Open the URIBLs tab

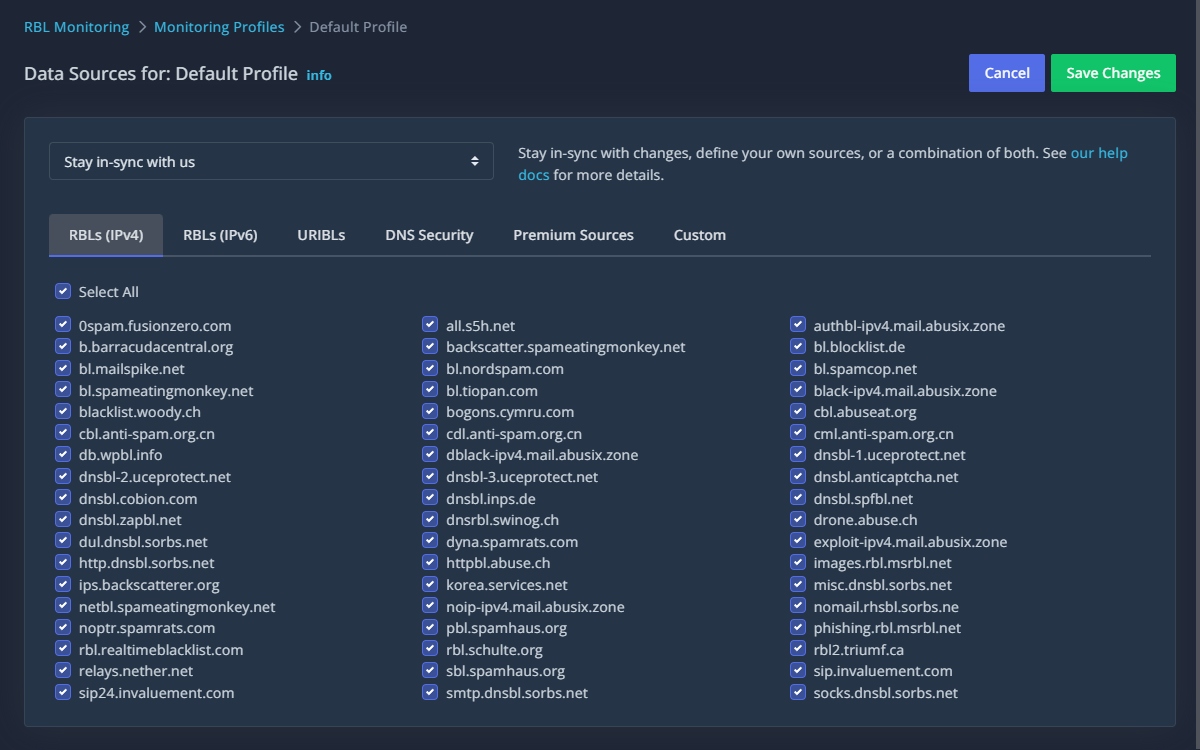click(x=321, y=234)
